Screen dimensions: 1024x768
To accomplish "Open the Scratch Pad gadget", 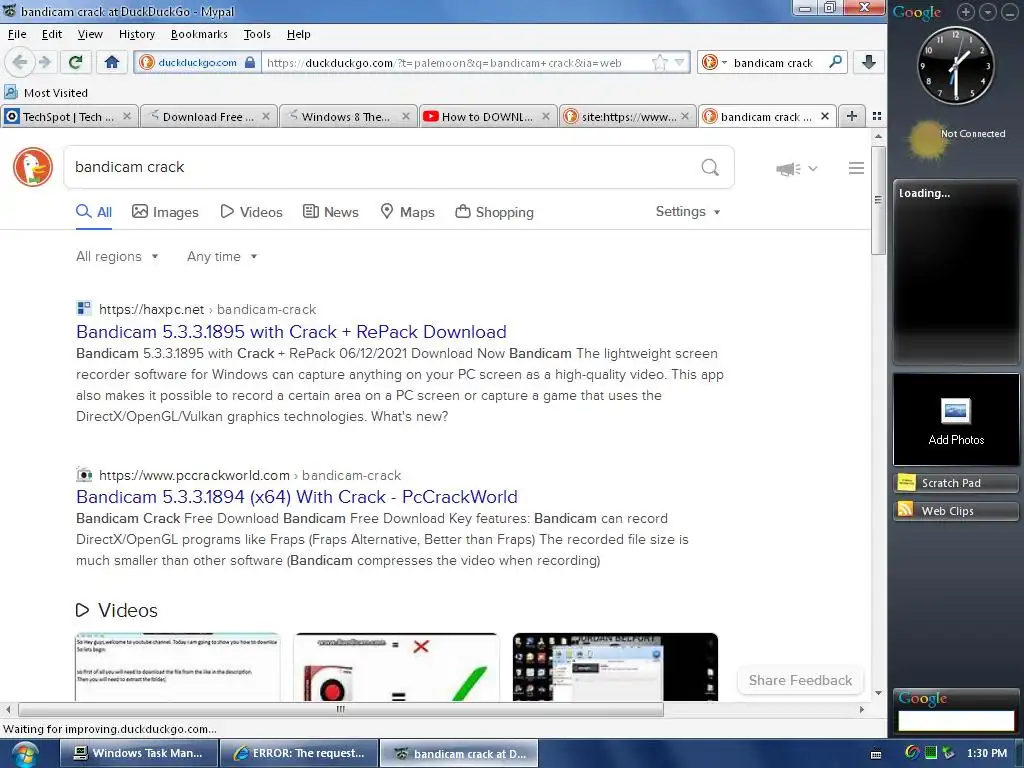I will coord(955,483).
